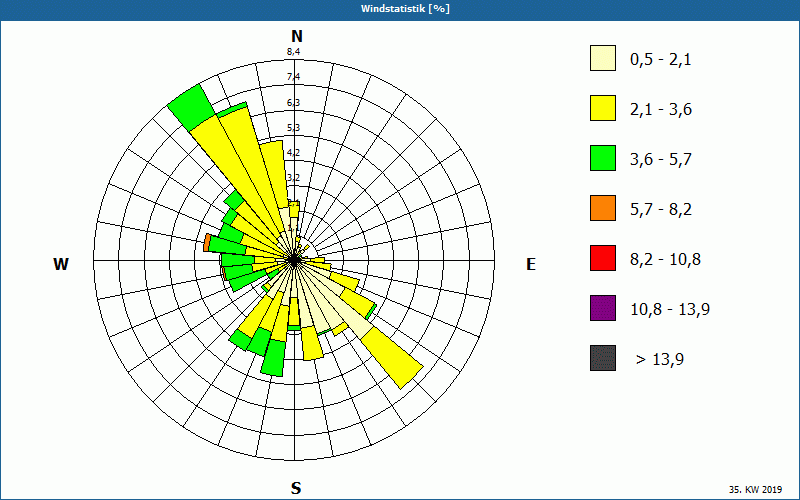The width and height of the screenshot is (800, 500).
Task: Click the legend label "5,7 - 8,2"
Action: click(661, 210)
